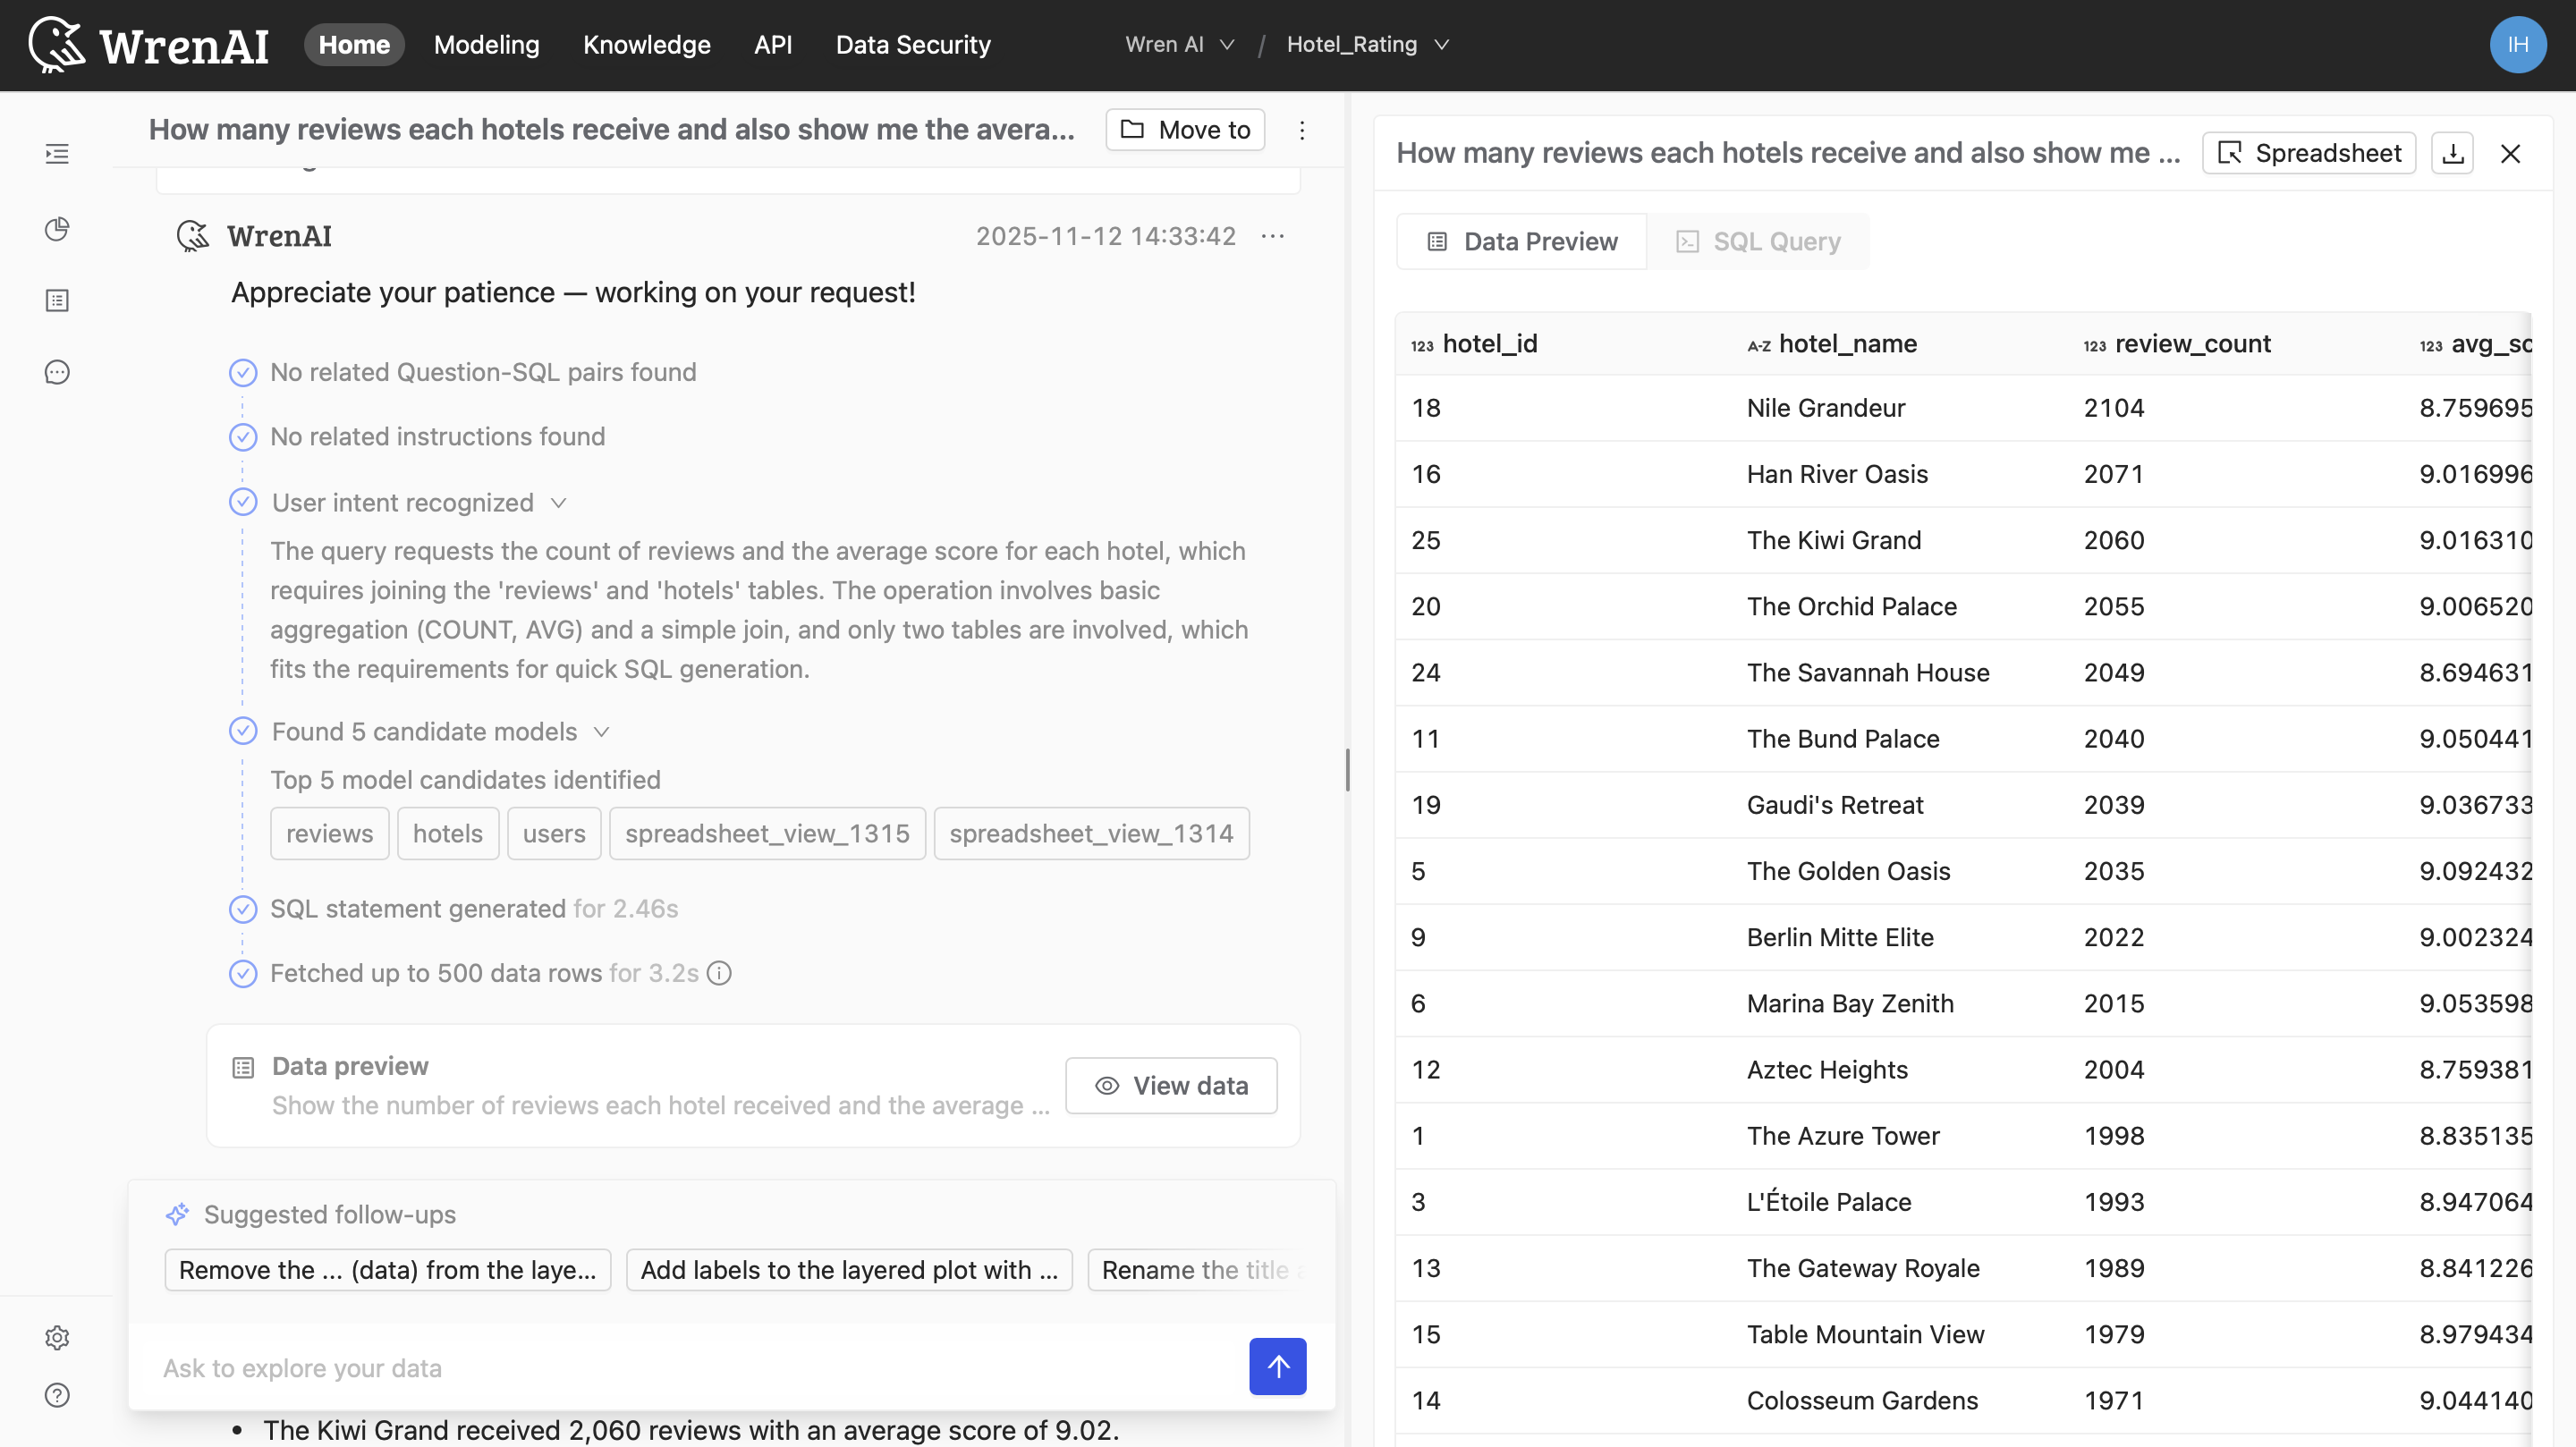Open the spreadsheet list sidebar icon
Viewport: 2576px width, 1447px height.
point(57,300)
